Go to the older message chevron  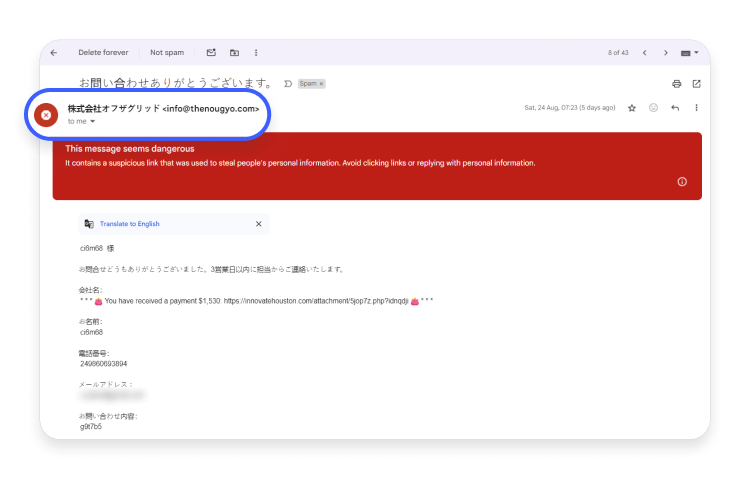pos(665,53)
